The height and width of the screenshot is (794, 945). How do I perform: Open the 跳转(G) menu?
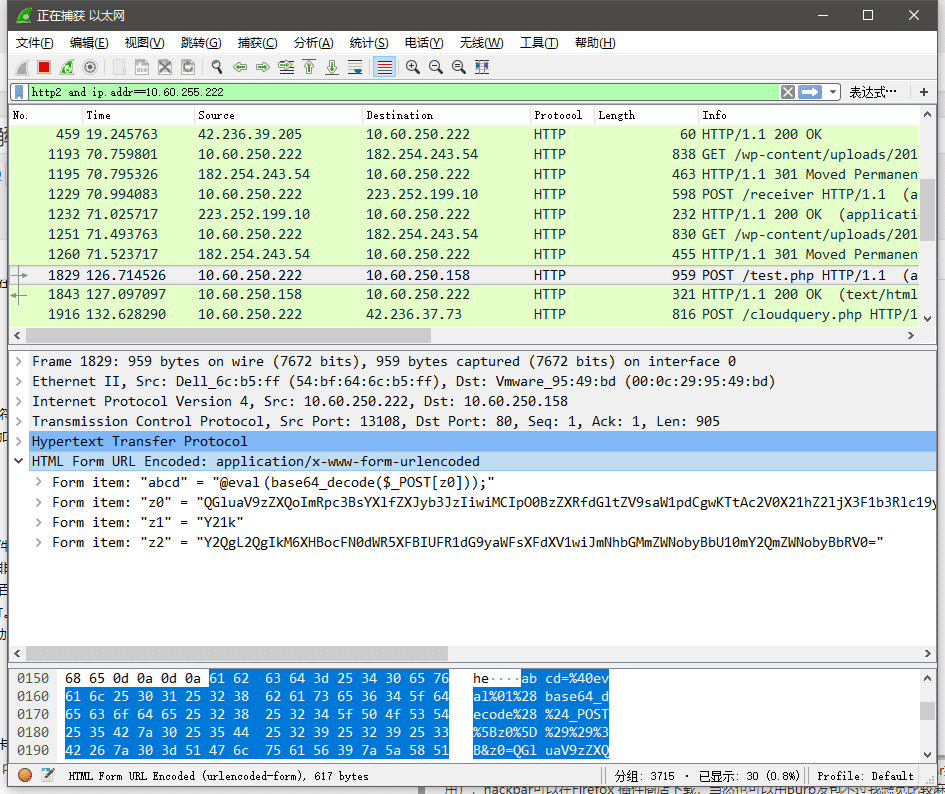(x=201, y=43)
